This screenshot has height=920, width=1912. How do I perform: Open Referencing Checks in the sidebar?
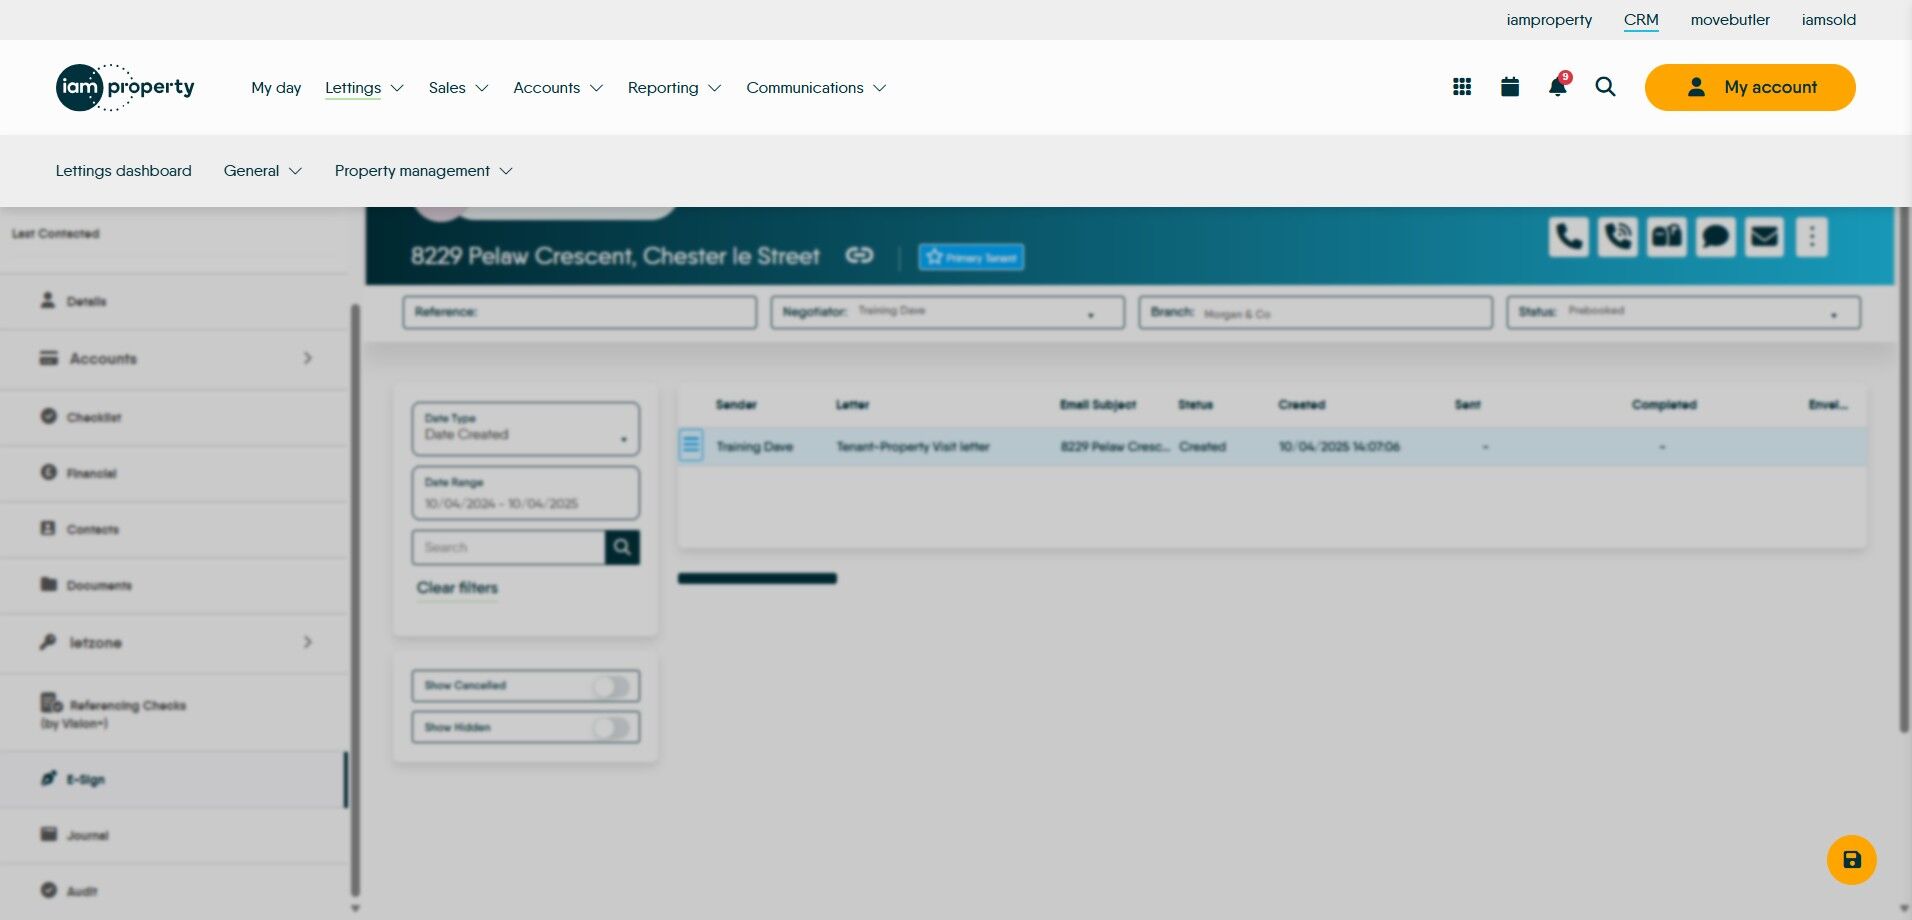175,712
